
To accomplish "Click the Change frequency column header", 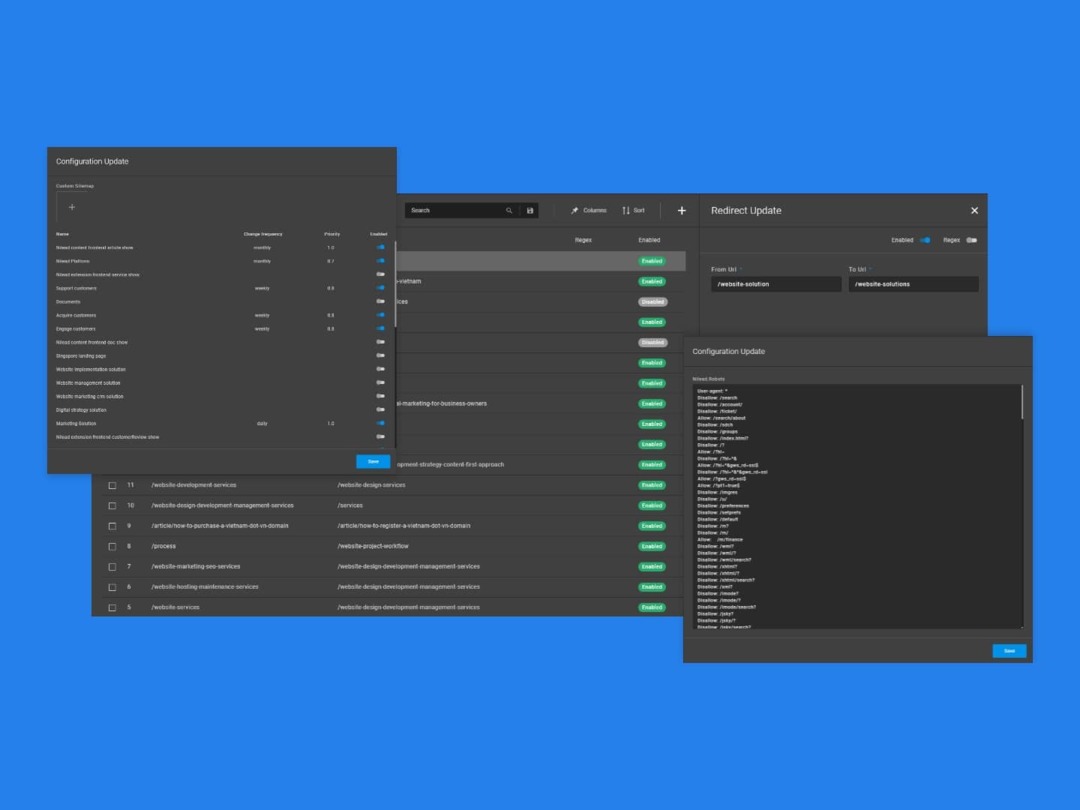I will click(x=262, y=234).
